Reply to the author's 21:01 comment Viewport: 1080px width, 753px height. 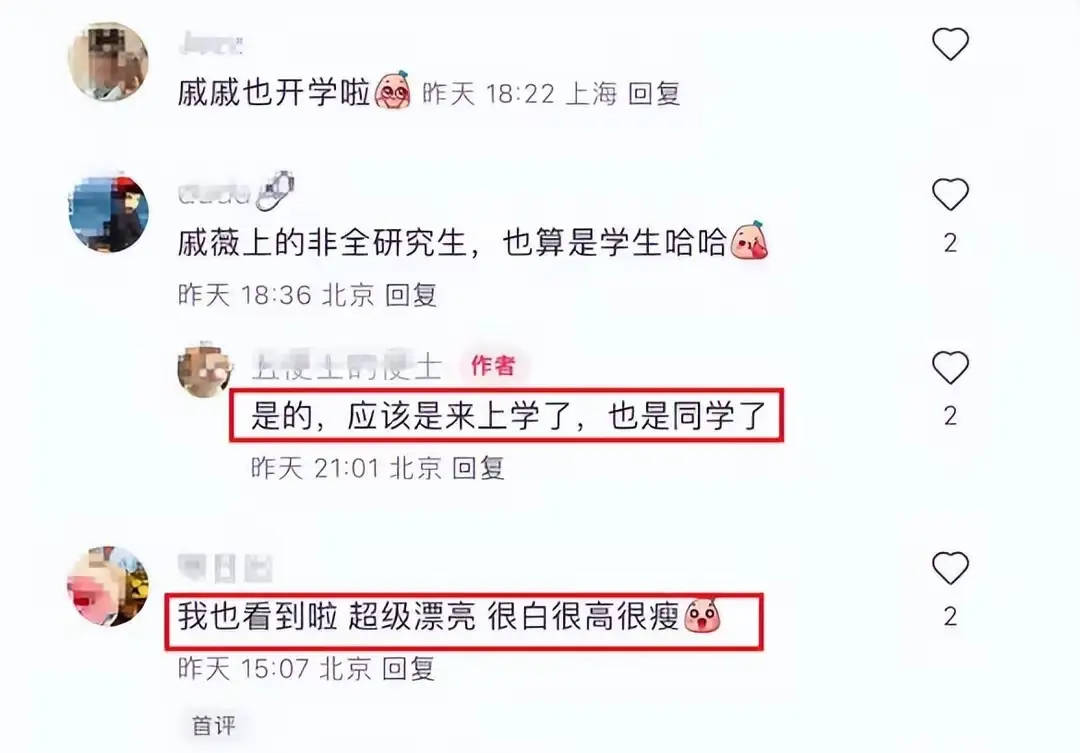479,468
